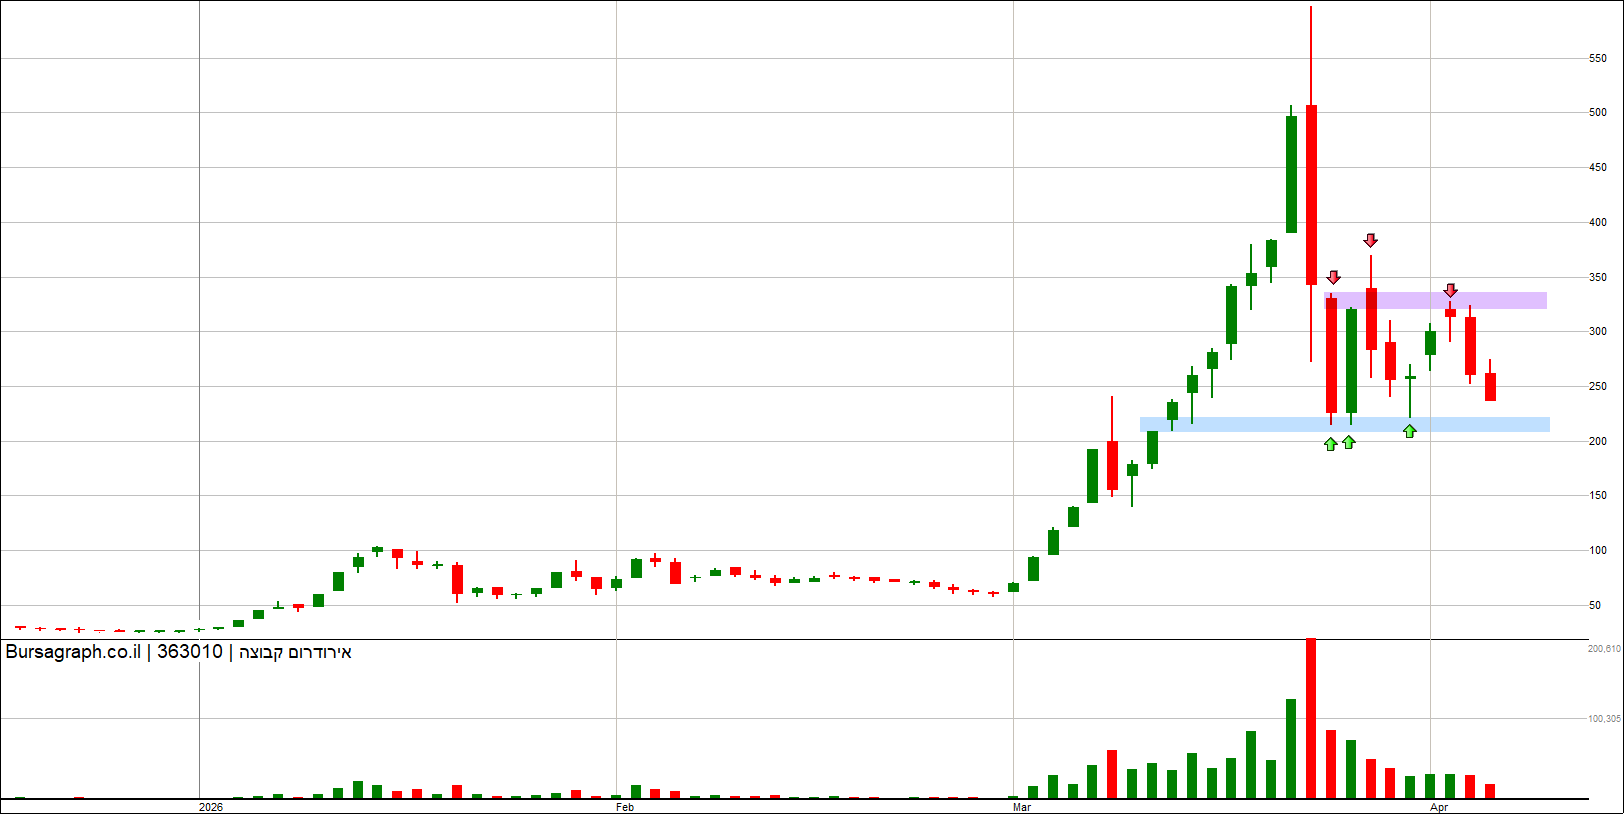
Task: Click the Feb label on the time axis
Action: 625,807
